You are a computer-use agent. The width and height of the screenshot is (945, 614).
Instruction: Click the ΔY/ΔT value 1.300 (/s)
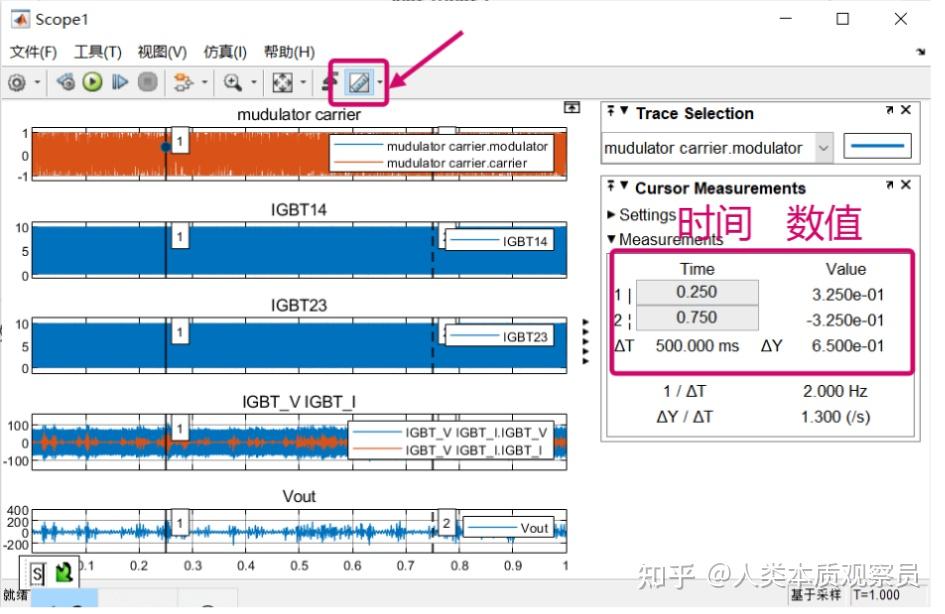coord(835,417)
